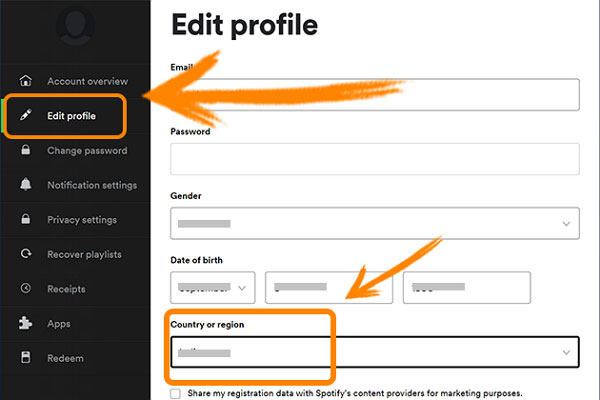The image size is (600, 400).
Task: Enable sharing registration data for marketing checkbox
Action: click(x=176, y=393)
